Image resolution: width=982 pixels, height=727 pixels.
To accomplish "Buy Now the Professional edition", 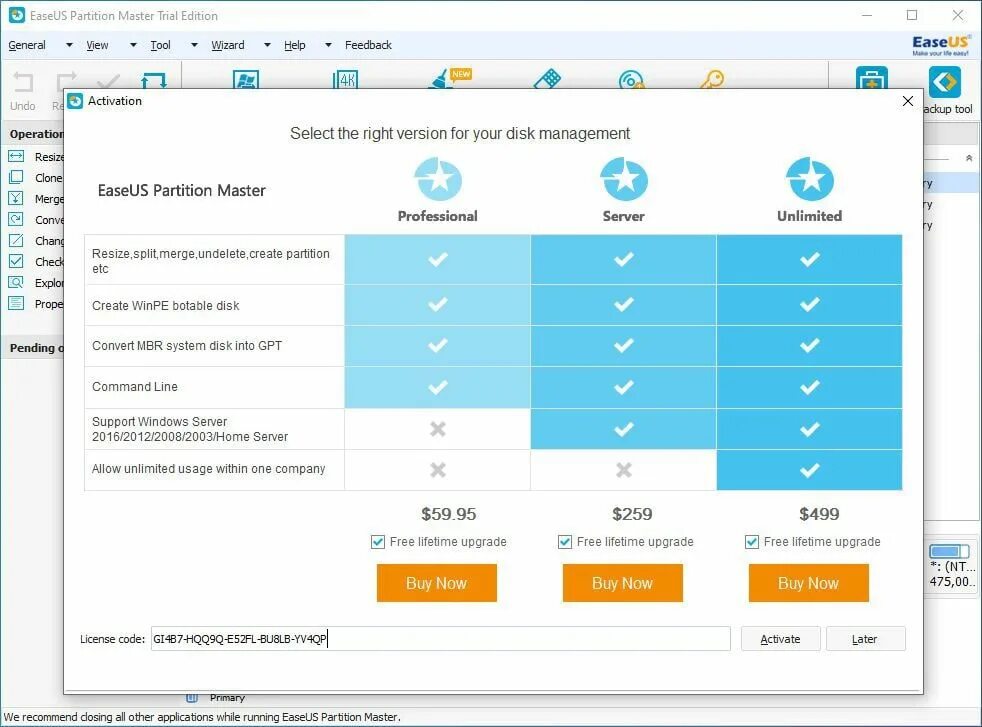I will (437, 583).
